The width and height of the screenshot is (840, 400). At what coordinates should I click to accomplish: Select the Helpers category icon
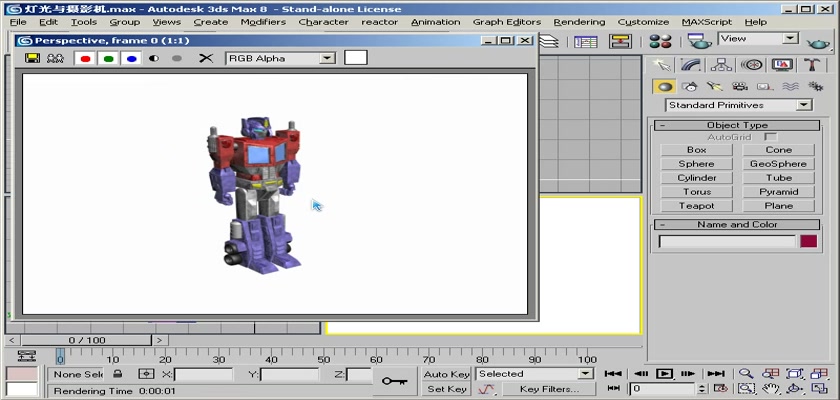764,87
